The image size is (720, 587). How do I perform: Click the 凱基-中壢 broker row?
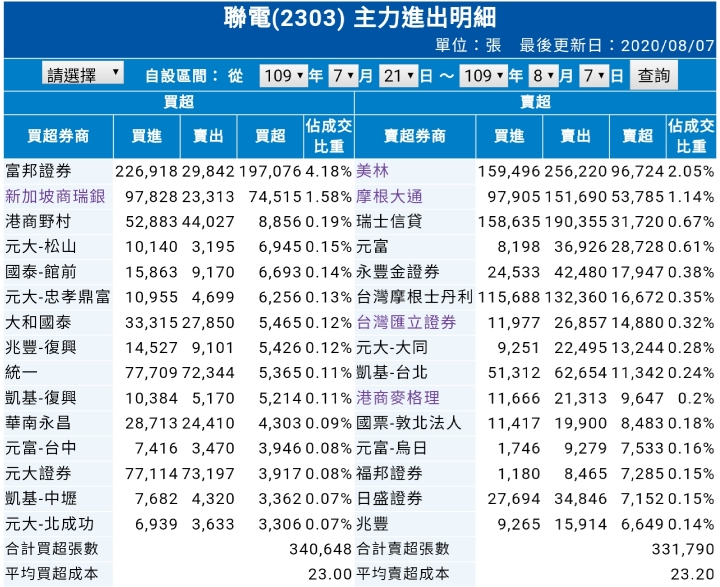point(179,498)
